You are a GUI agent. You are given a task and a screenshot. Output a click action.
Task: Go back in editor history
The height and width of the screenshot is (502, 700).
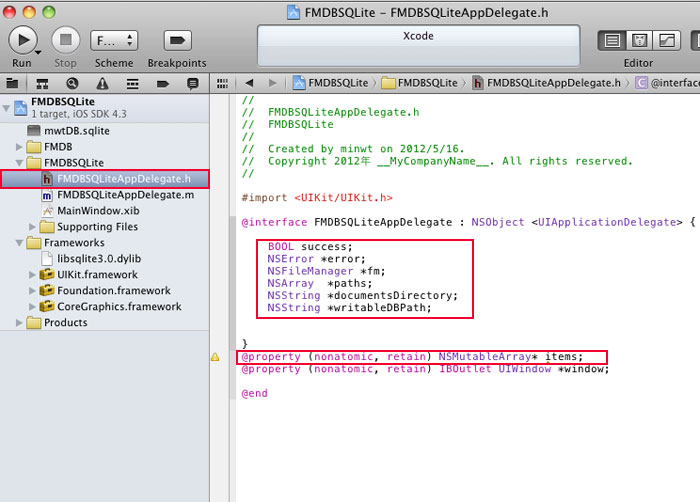[250, 83]
